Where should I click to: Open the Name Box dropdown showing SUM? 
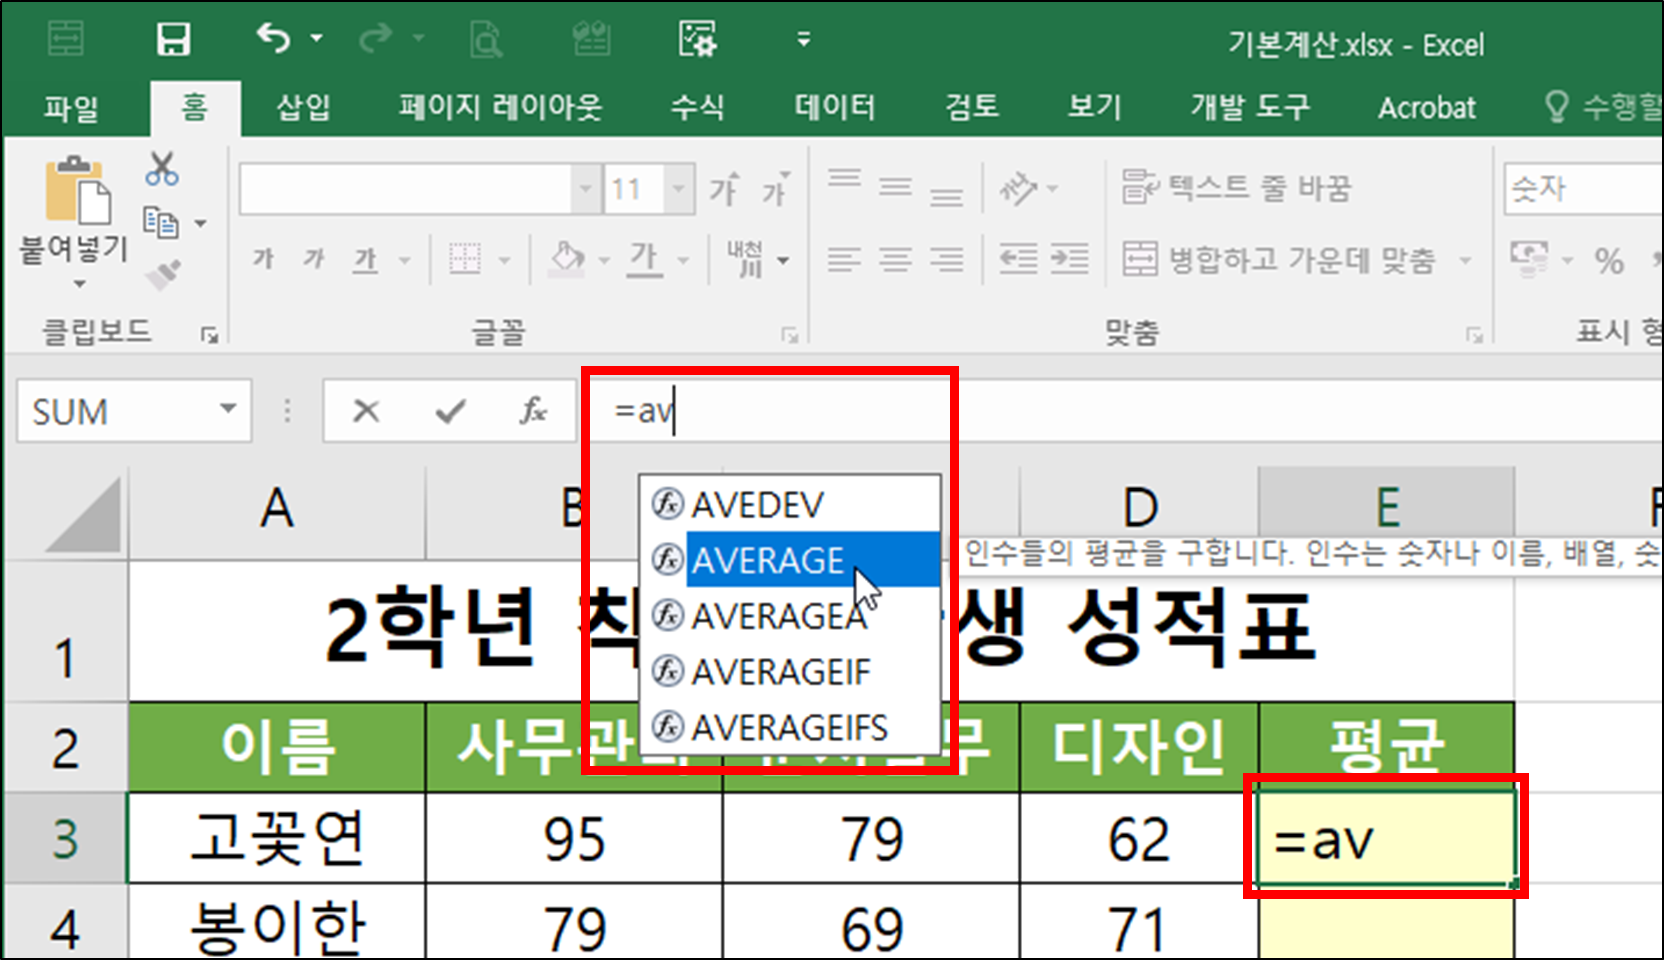225,410
